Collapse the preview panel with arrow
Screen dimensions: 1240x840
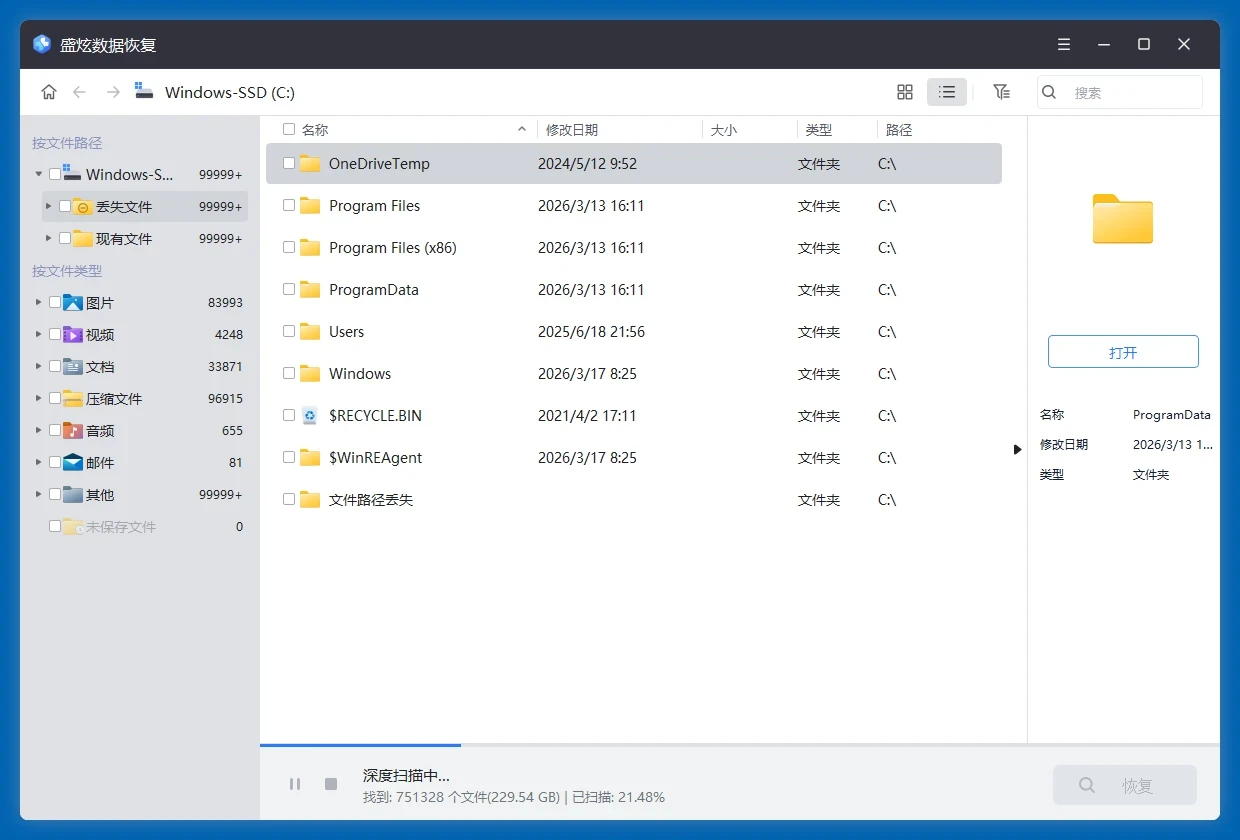[1017, 450]
